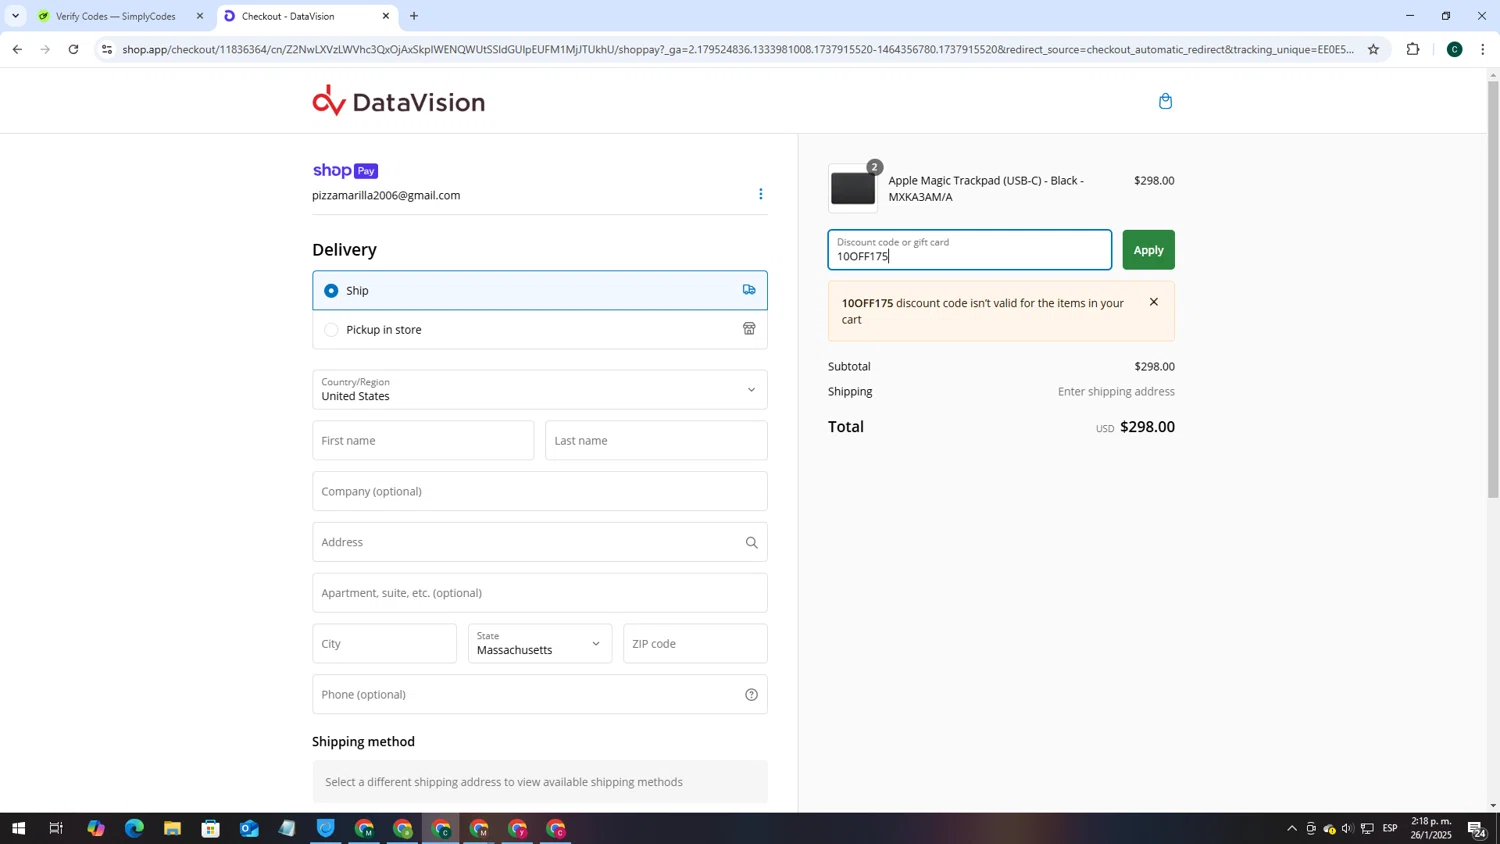Image resolution: width=1500 pixels, height=844 pixels.
Task: Open Outlook from the taskbar
Action: point(249,829)
